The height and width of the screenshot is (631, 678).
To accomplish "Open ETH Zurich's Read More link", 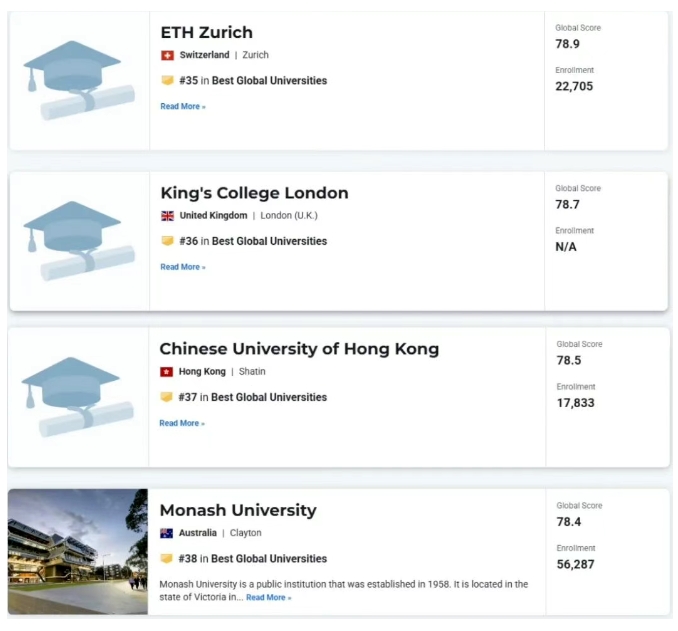I will click(x=183, y=106).
